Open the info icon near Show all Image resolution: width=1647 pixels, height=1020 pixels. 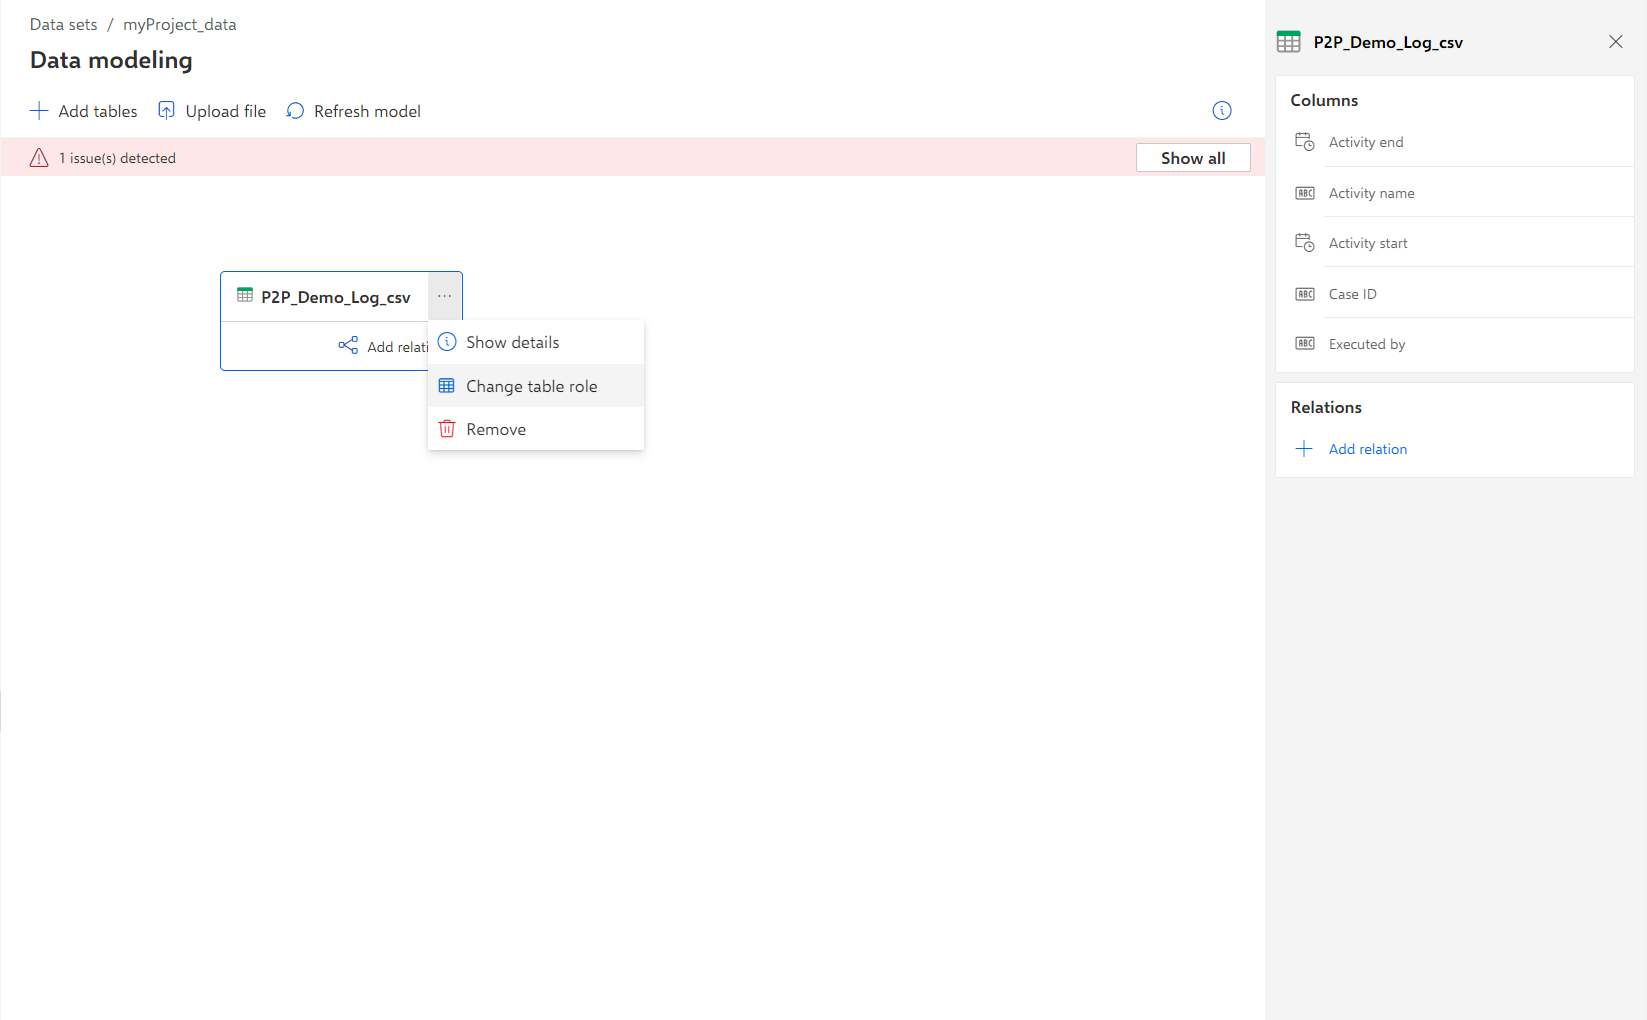(x=1222, y=111)
